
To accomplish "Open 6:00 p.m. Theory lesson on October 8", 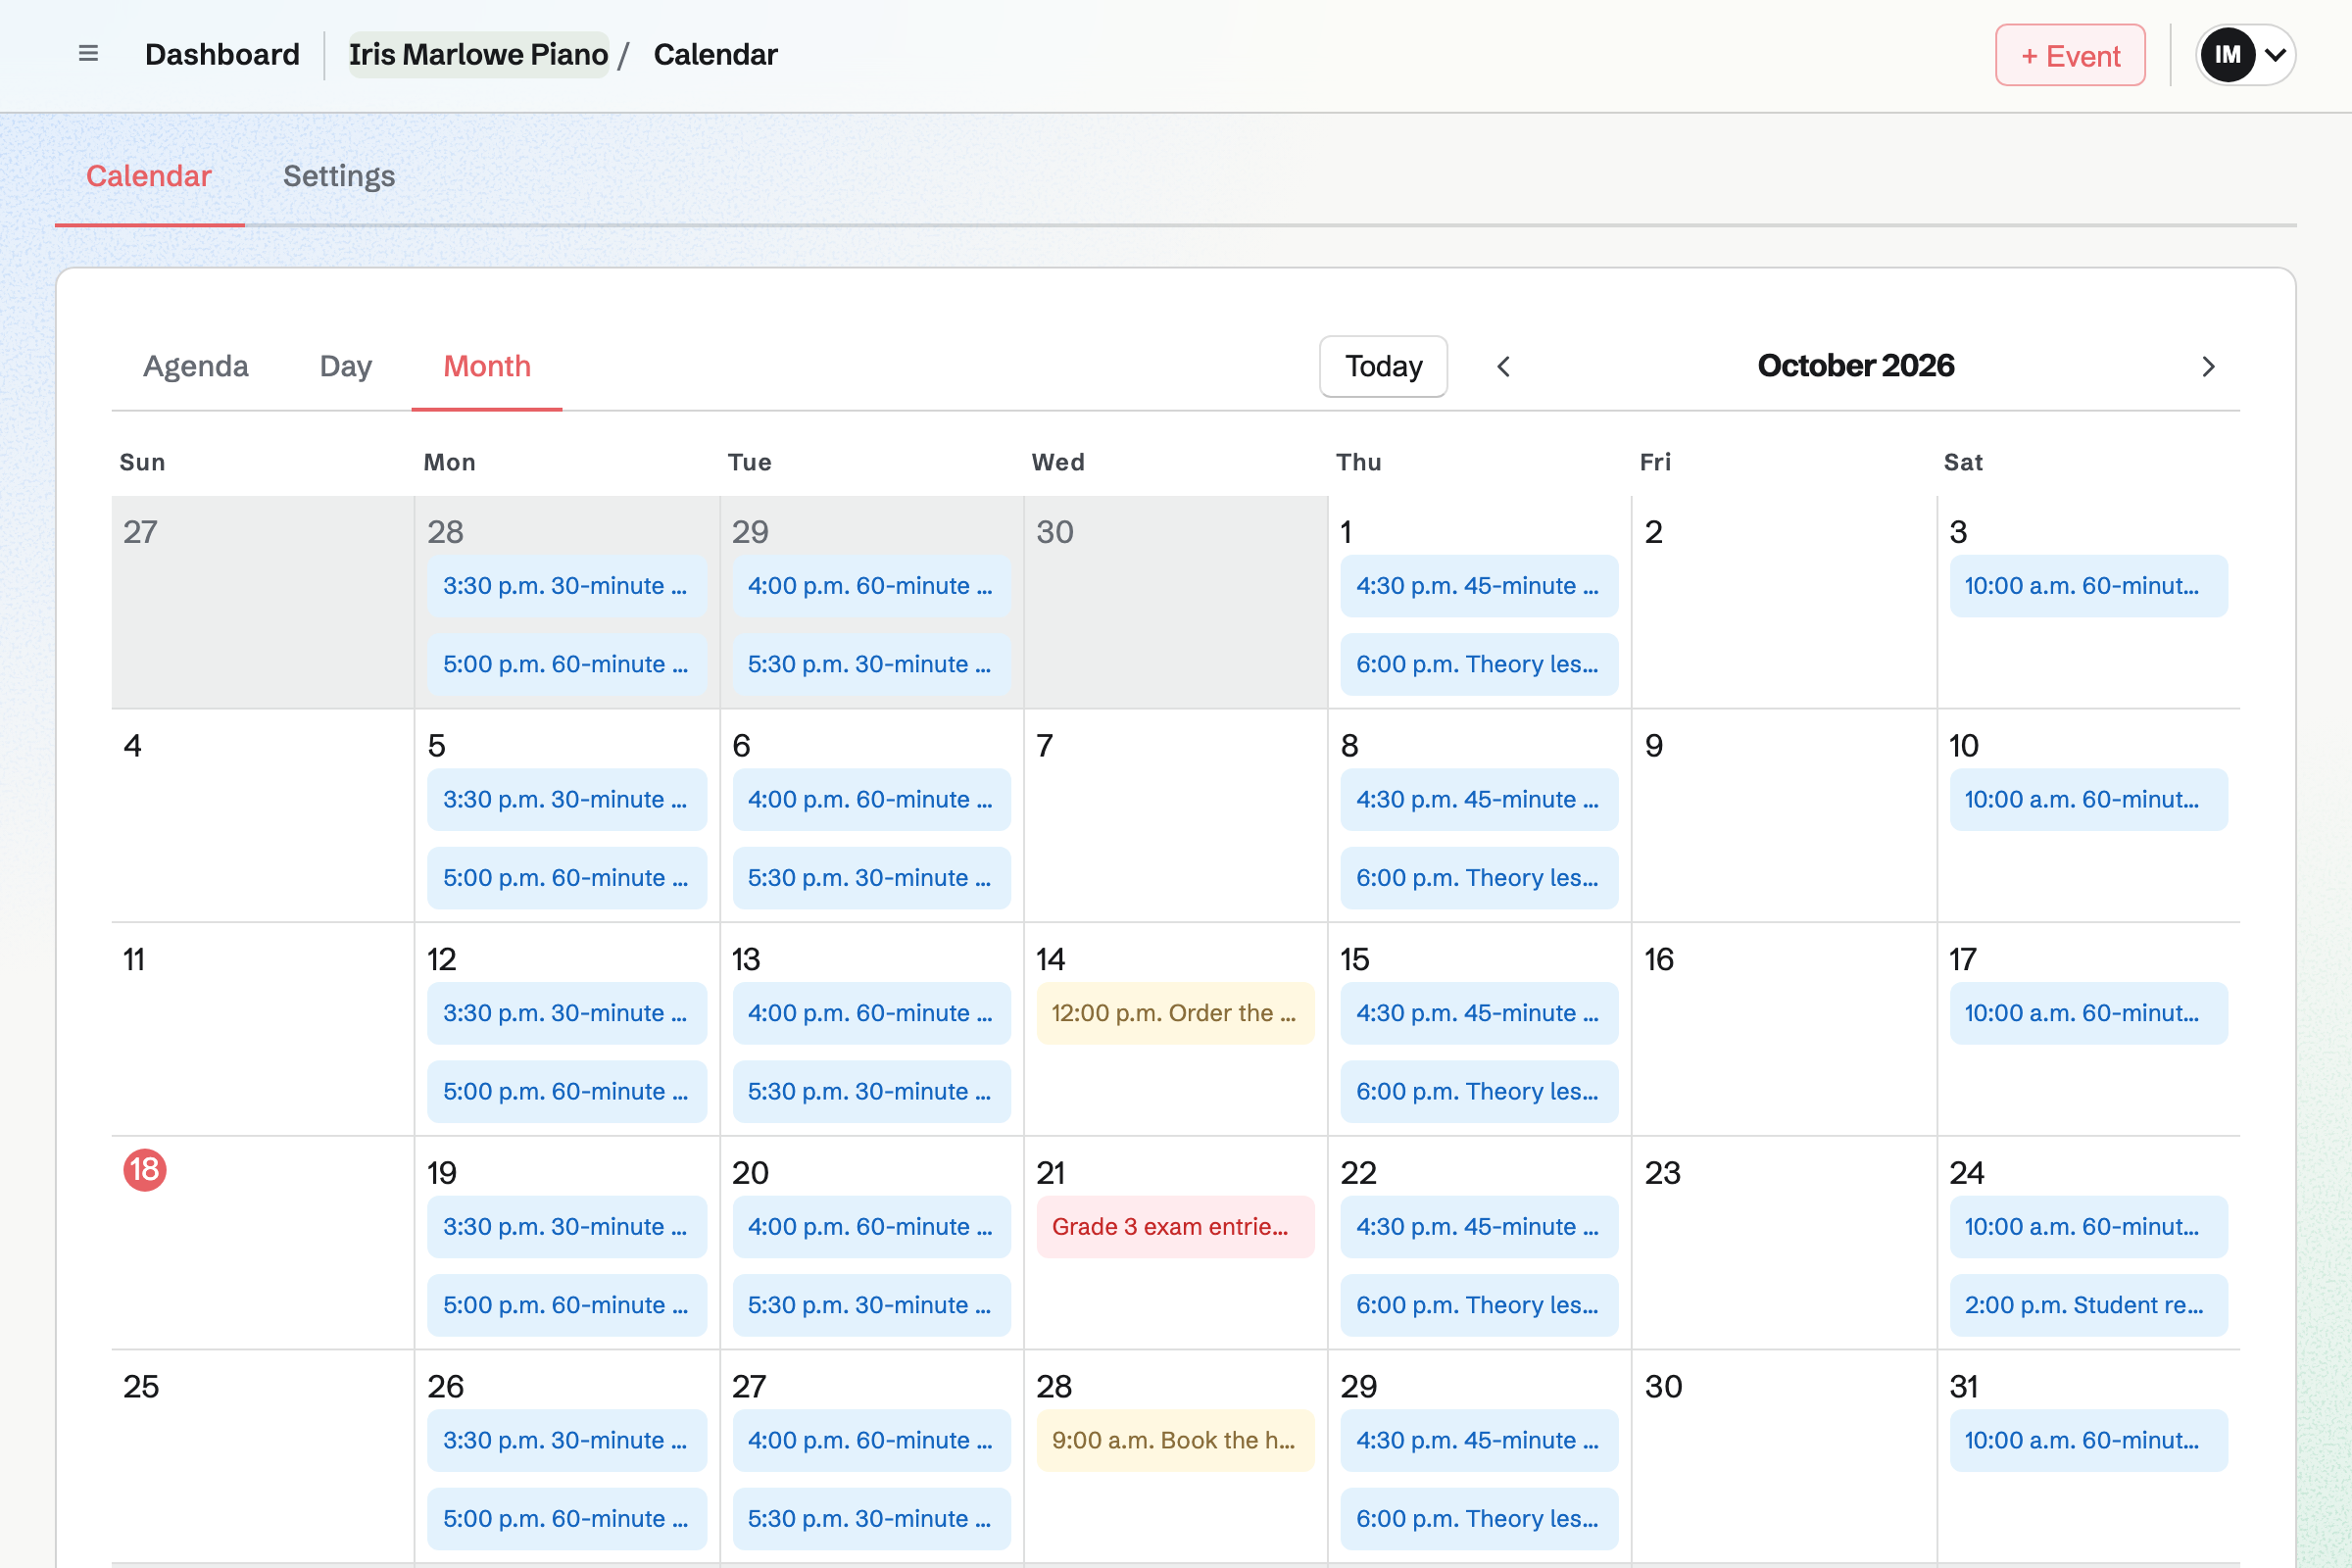I will pyautogui.click(x=1480, y=877).
